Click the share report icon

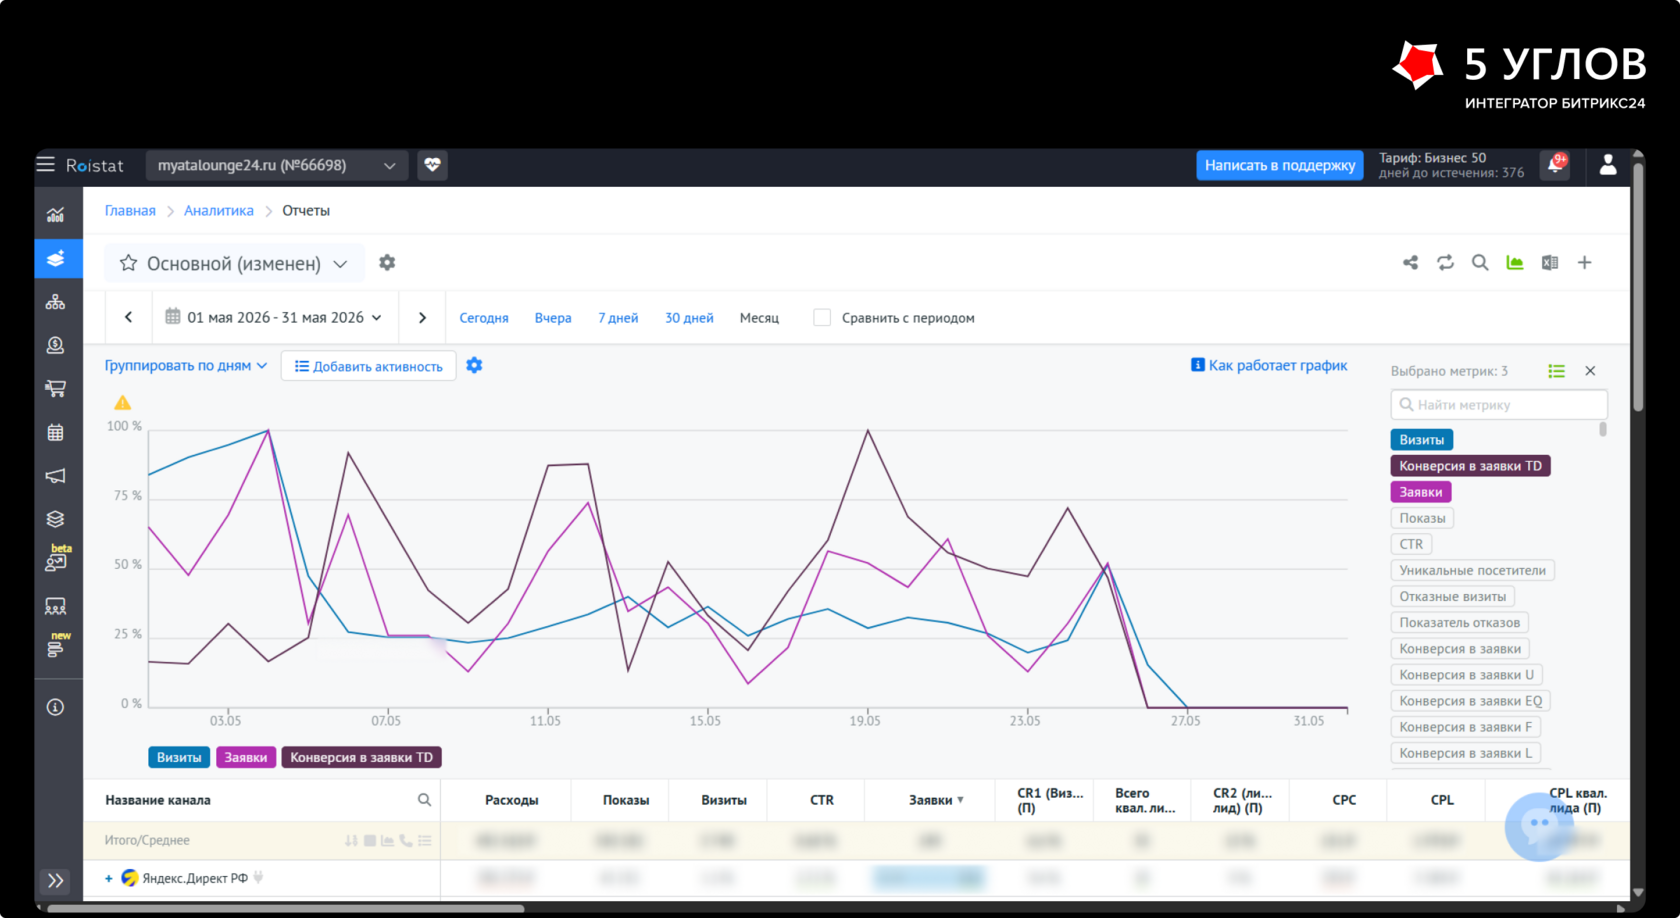coord(1410,262)
